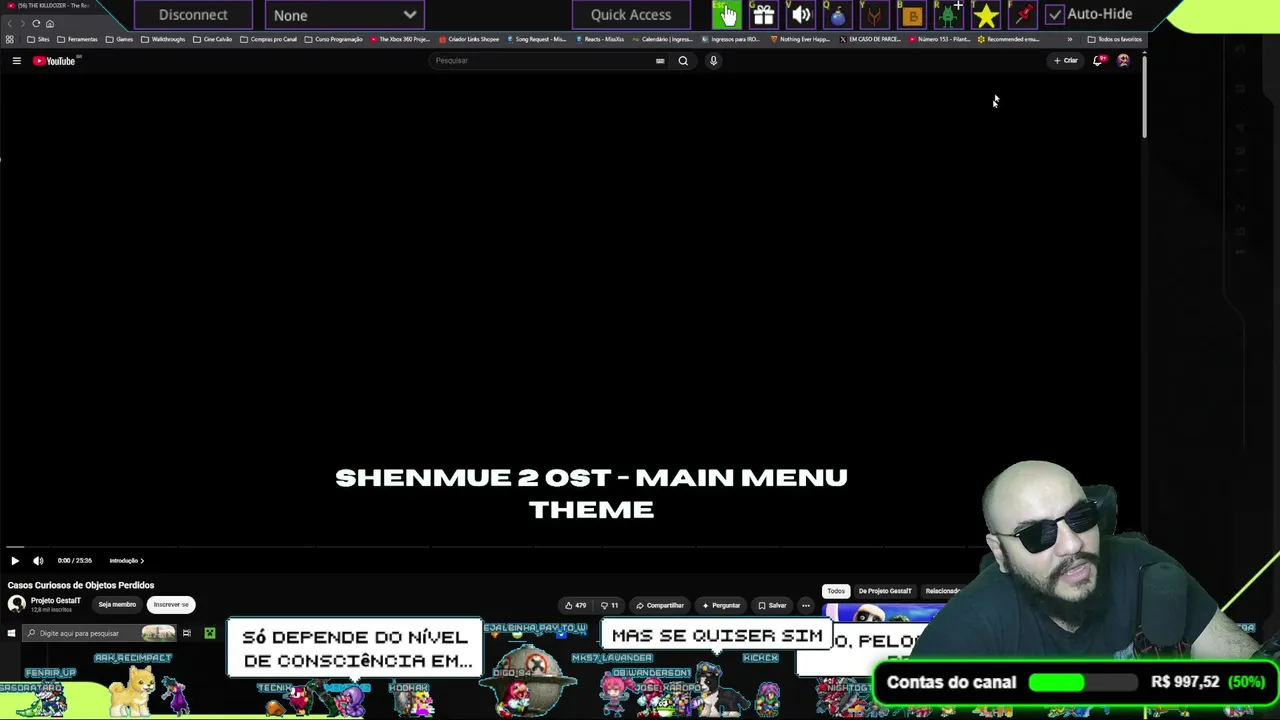
Task: Click the Inscrever-se subscribe button
Action: [171, 604]
